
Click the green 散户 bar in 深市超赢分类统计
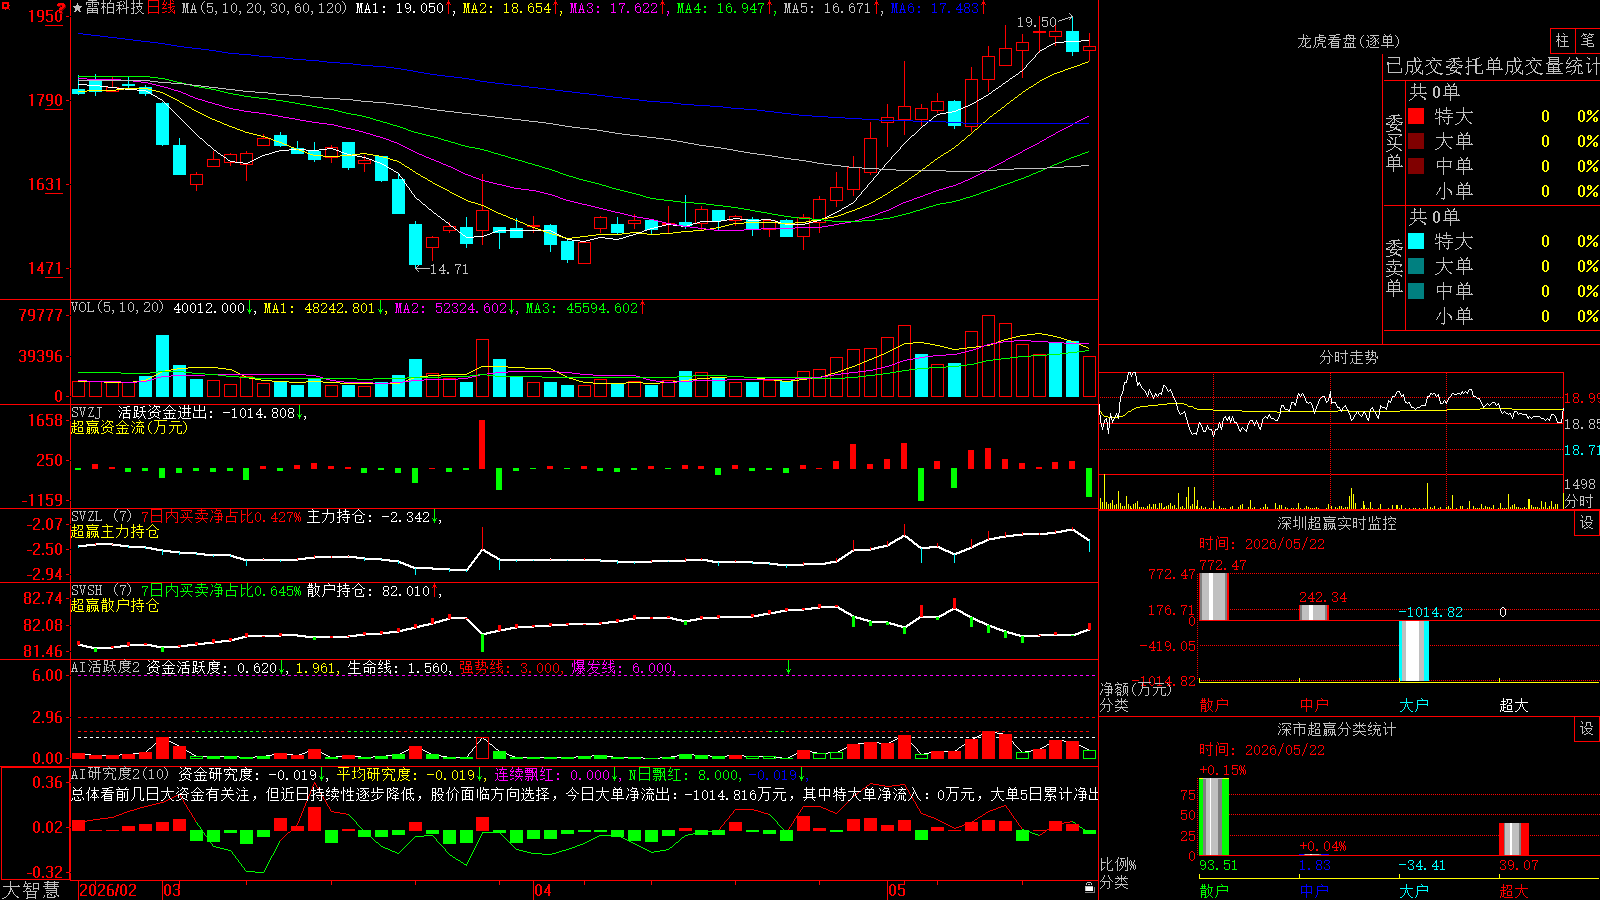1213,816
